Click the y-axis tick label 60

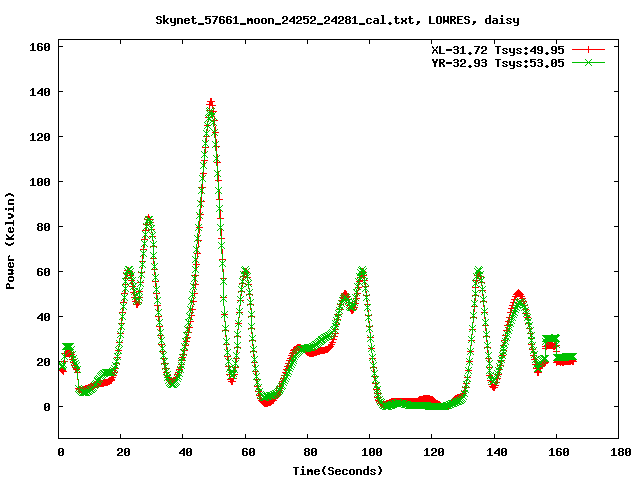[44, 272]
